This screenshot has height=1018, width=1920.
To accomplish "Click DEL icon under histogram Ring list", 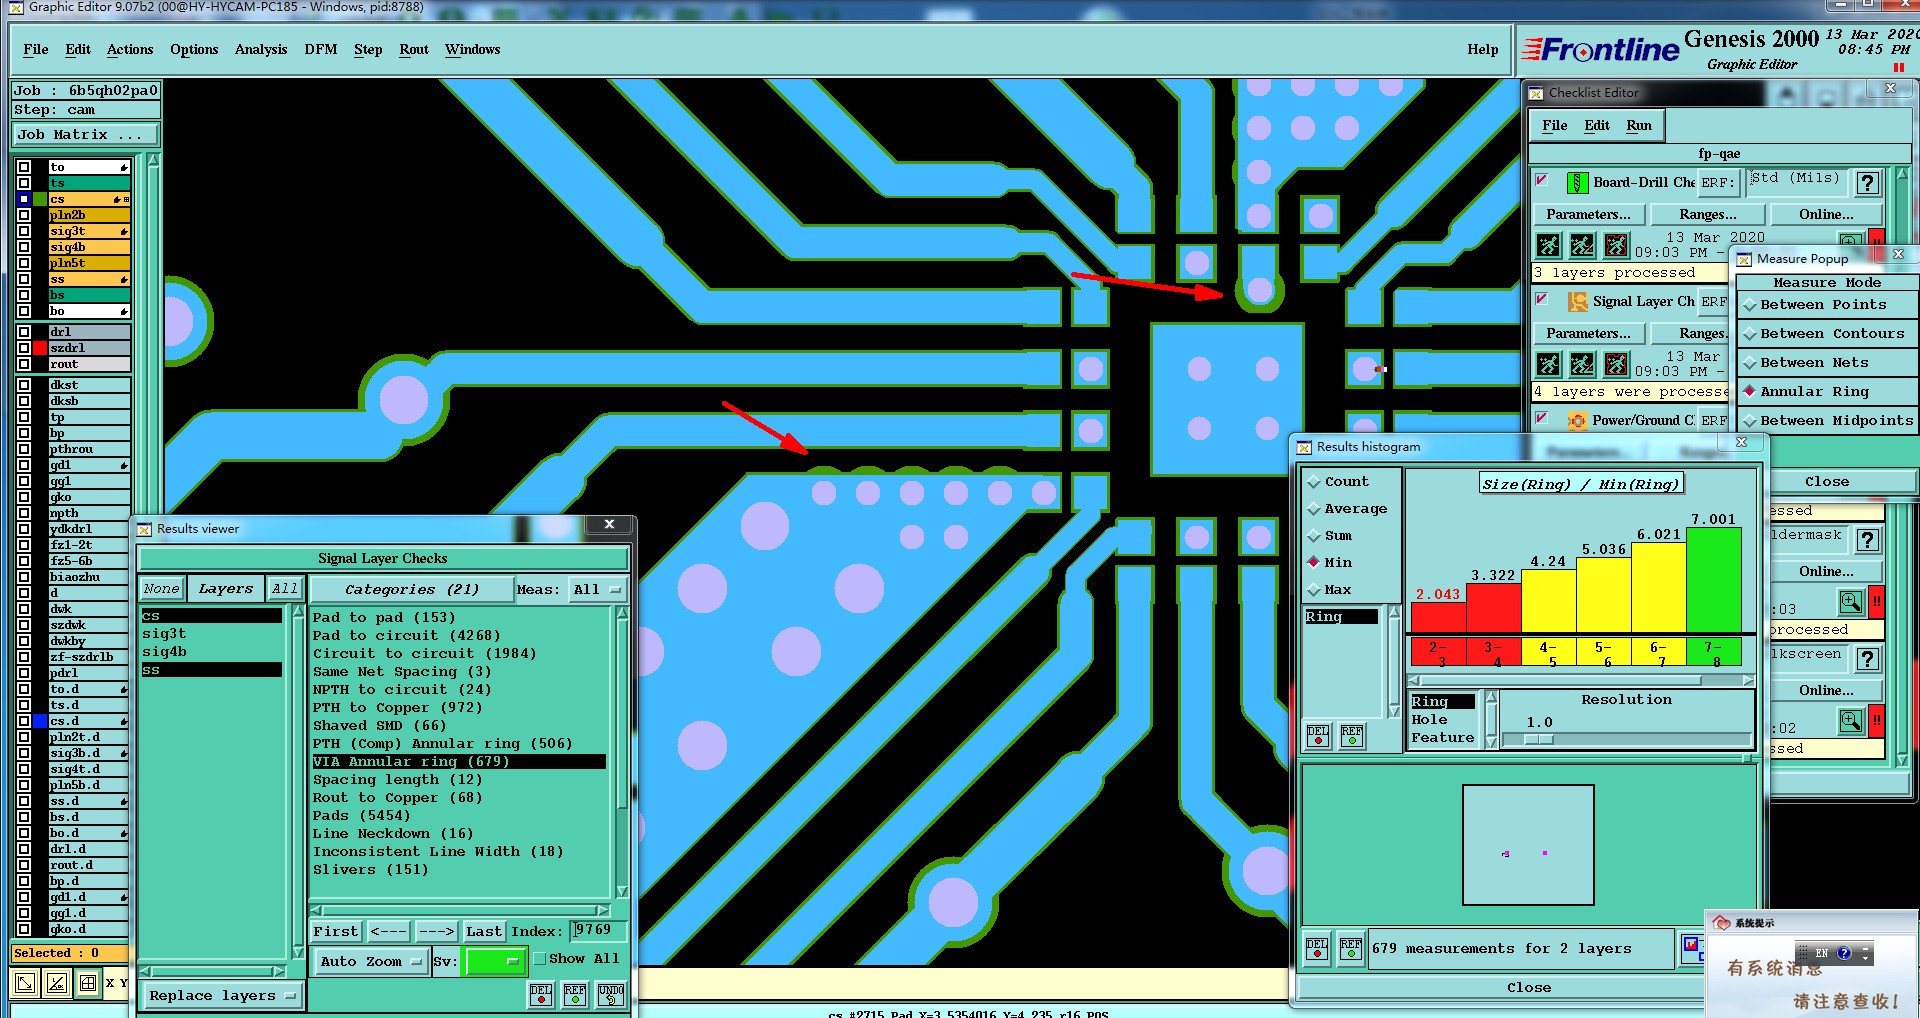I will tap(1318, 737).
